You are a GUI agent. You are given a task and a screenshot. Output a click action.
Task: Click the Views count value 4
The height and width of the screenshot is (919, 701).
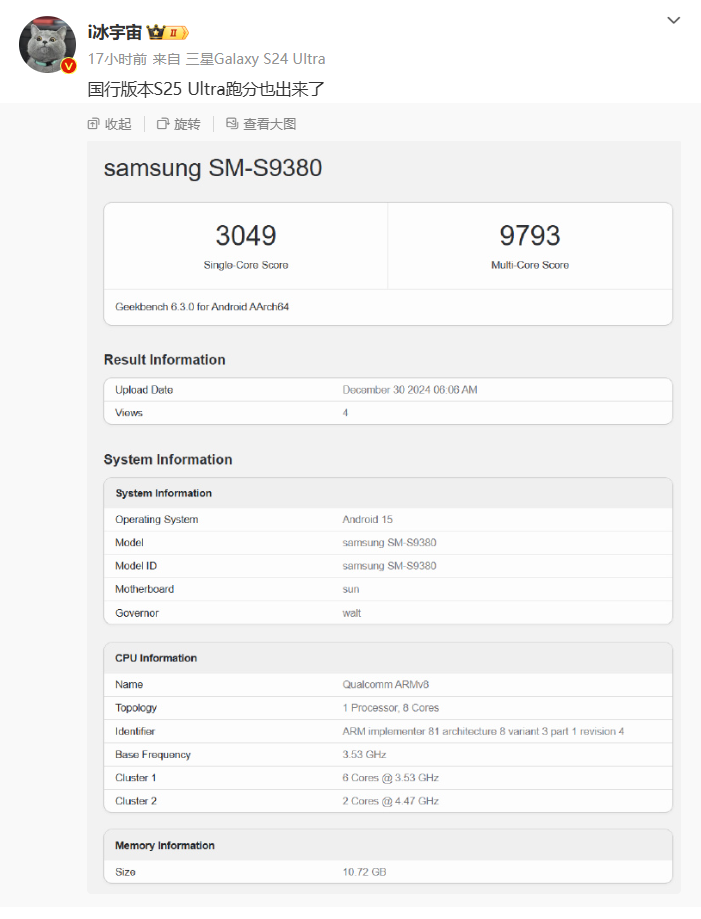(x=345, y=413)
